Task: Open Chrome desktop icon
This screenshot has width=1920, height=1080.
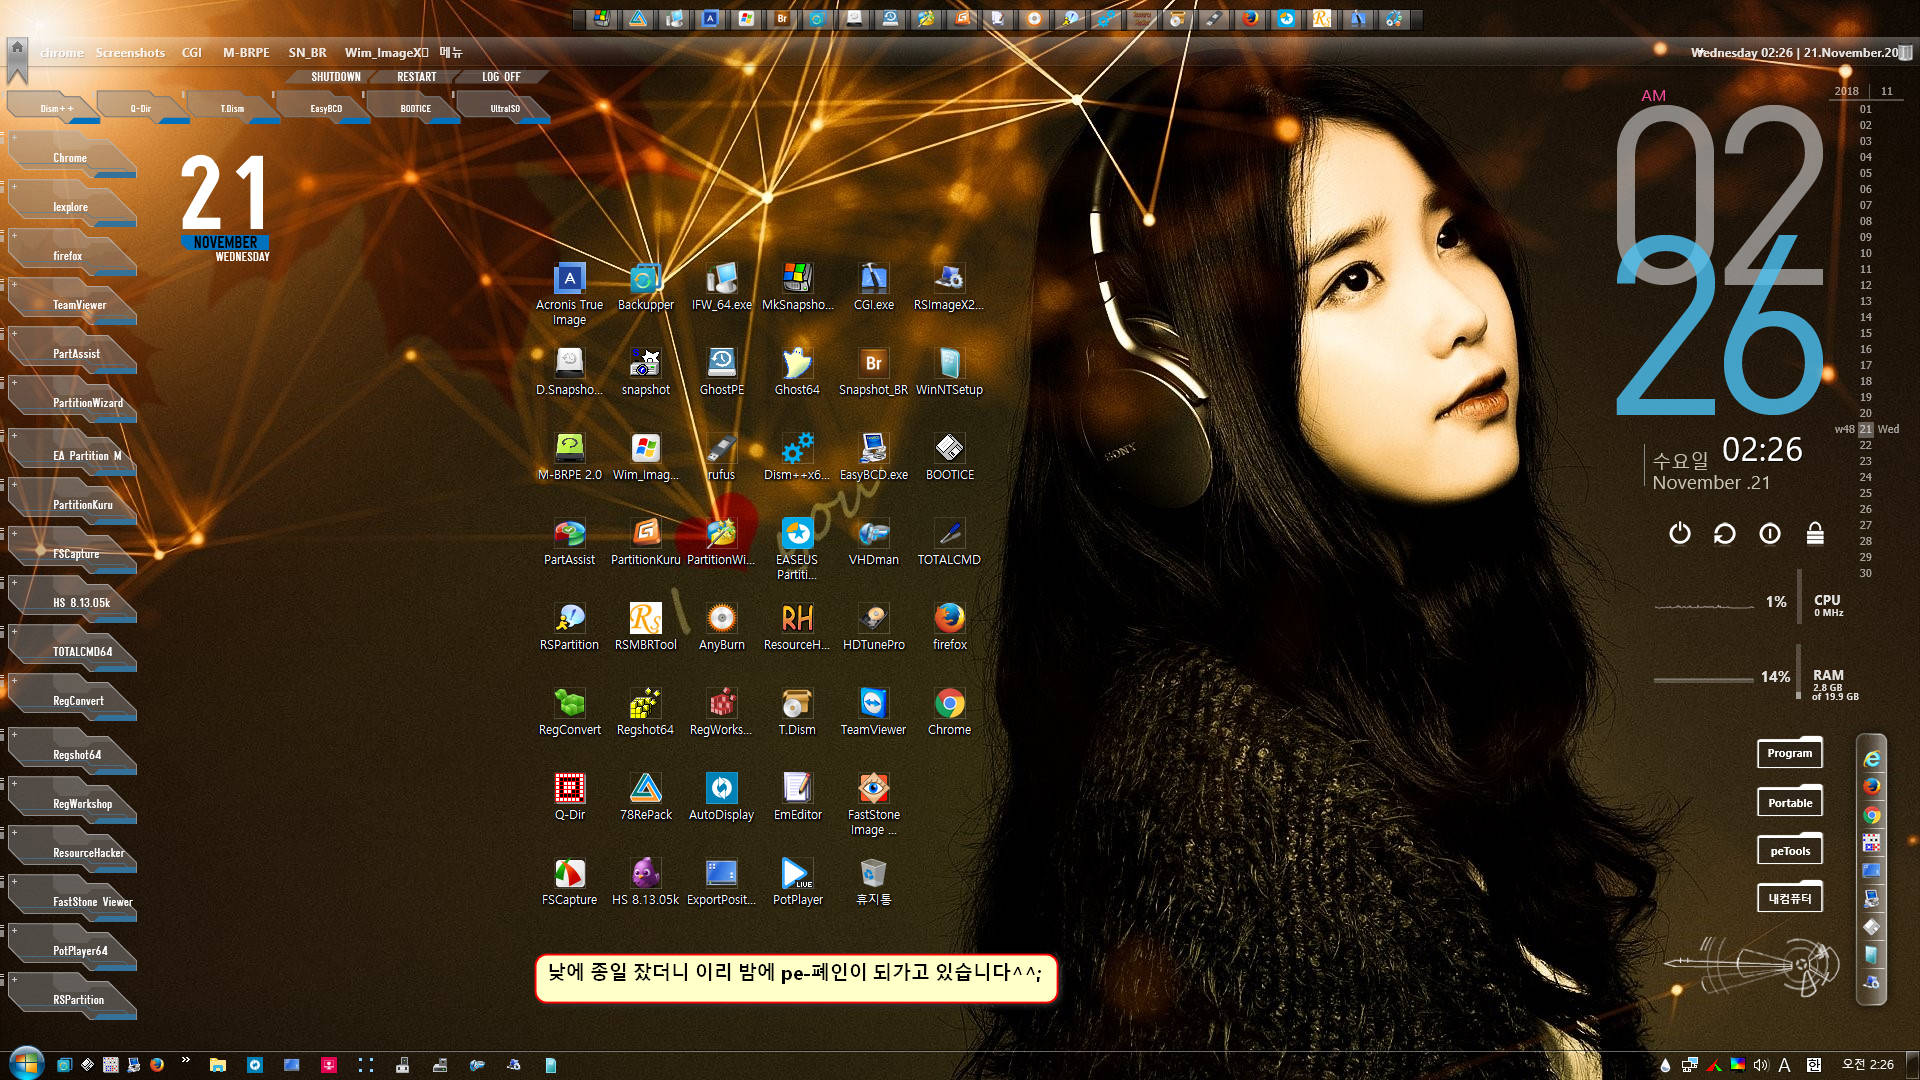Action: tap(949, 712)
